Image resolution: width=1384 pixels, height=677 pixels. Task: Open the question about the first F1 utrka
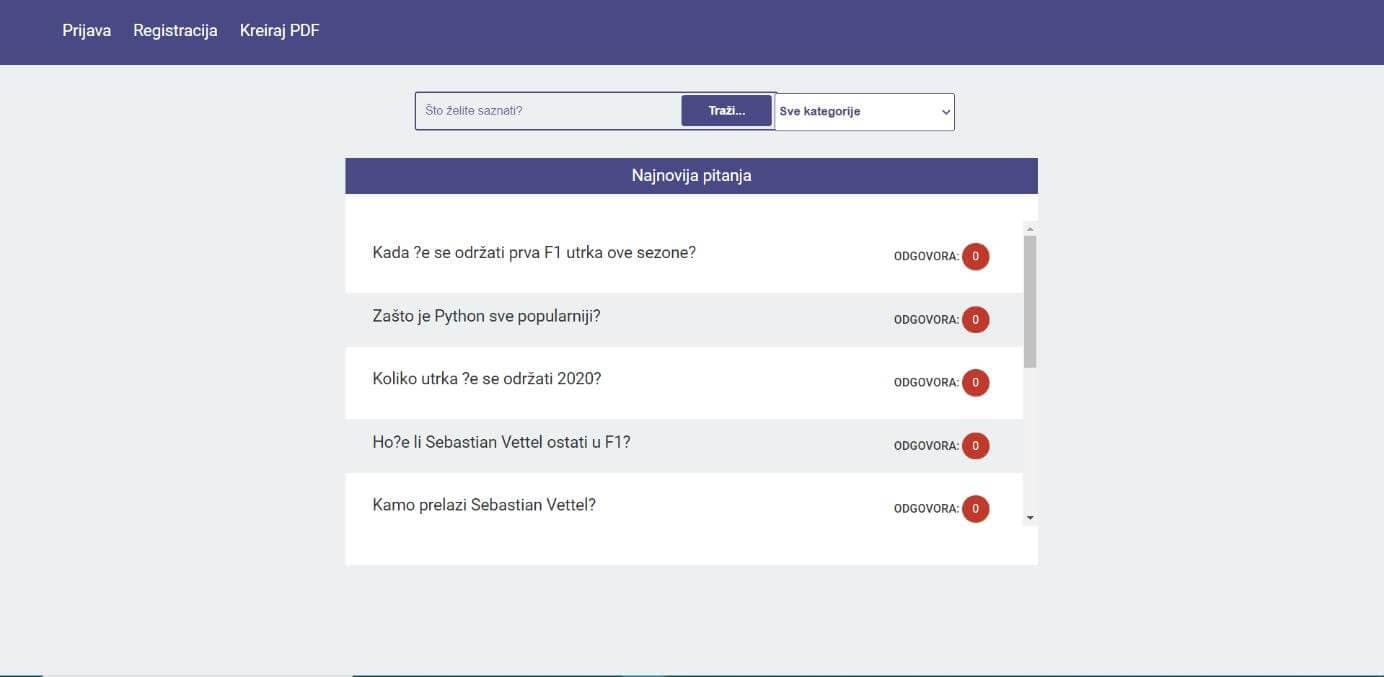pos(534,252)
